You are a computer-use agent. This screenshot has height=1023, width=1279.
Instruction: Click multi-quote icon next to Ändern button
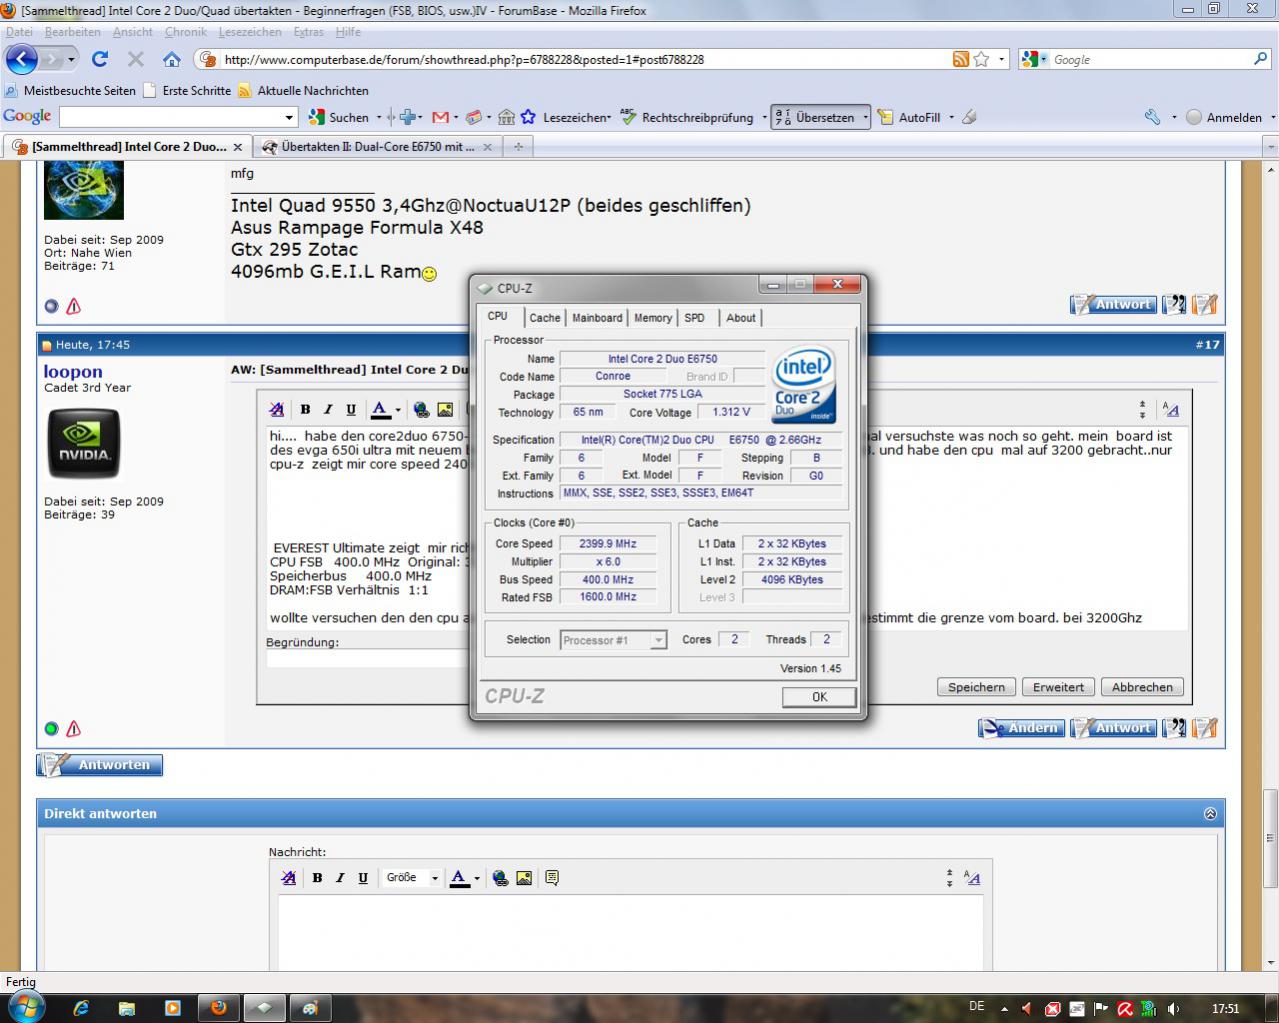tap(1174, 728)
